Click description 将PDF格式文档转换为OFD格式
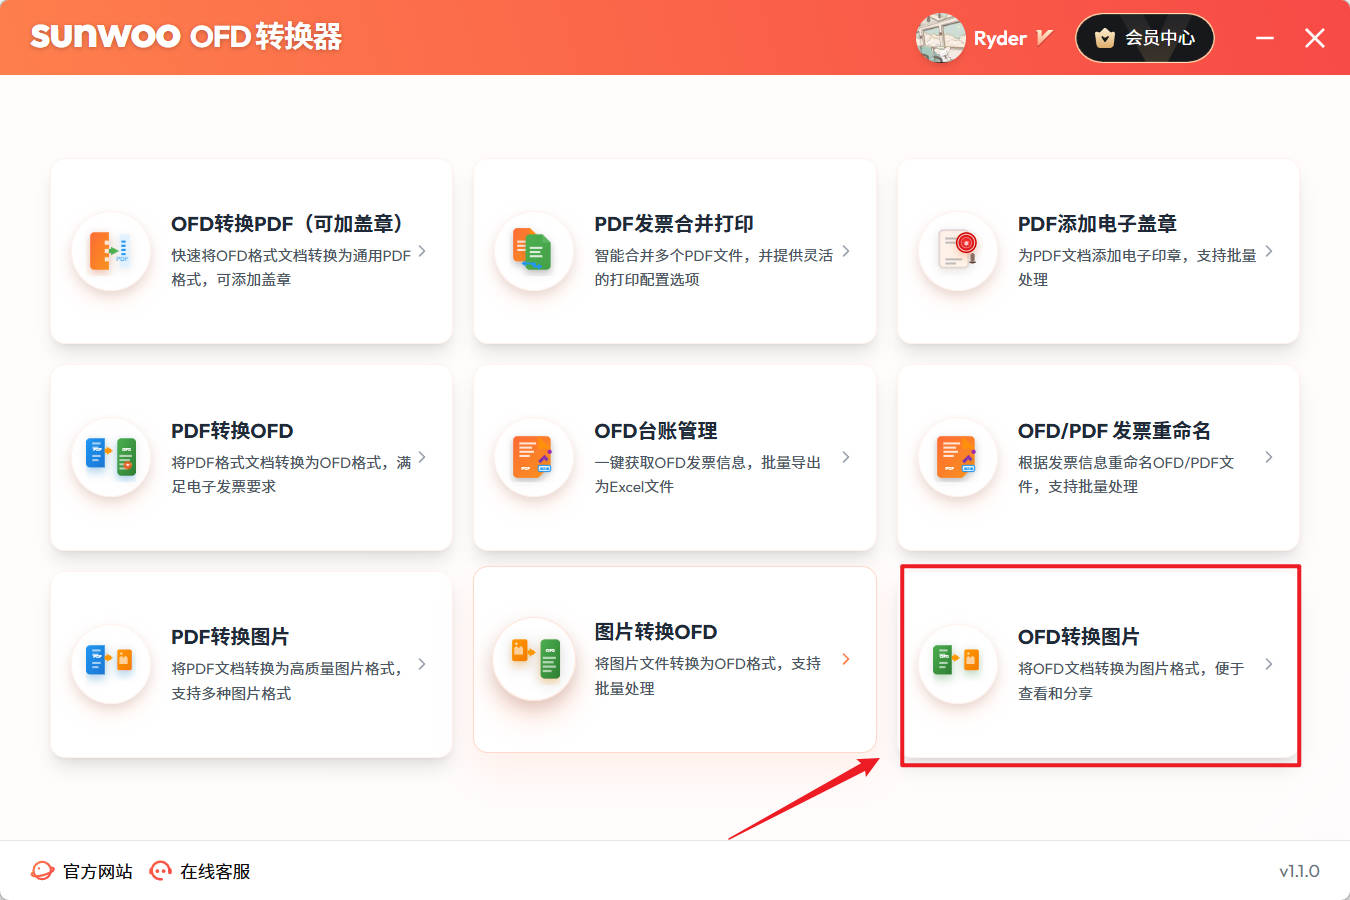 pyautogui.click(x=291, y=474)
